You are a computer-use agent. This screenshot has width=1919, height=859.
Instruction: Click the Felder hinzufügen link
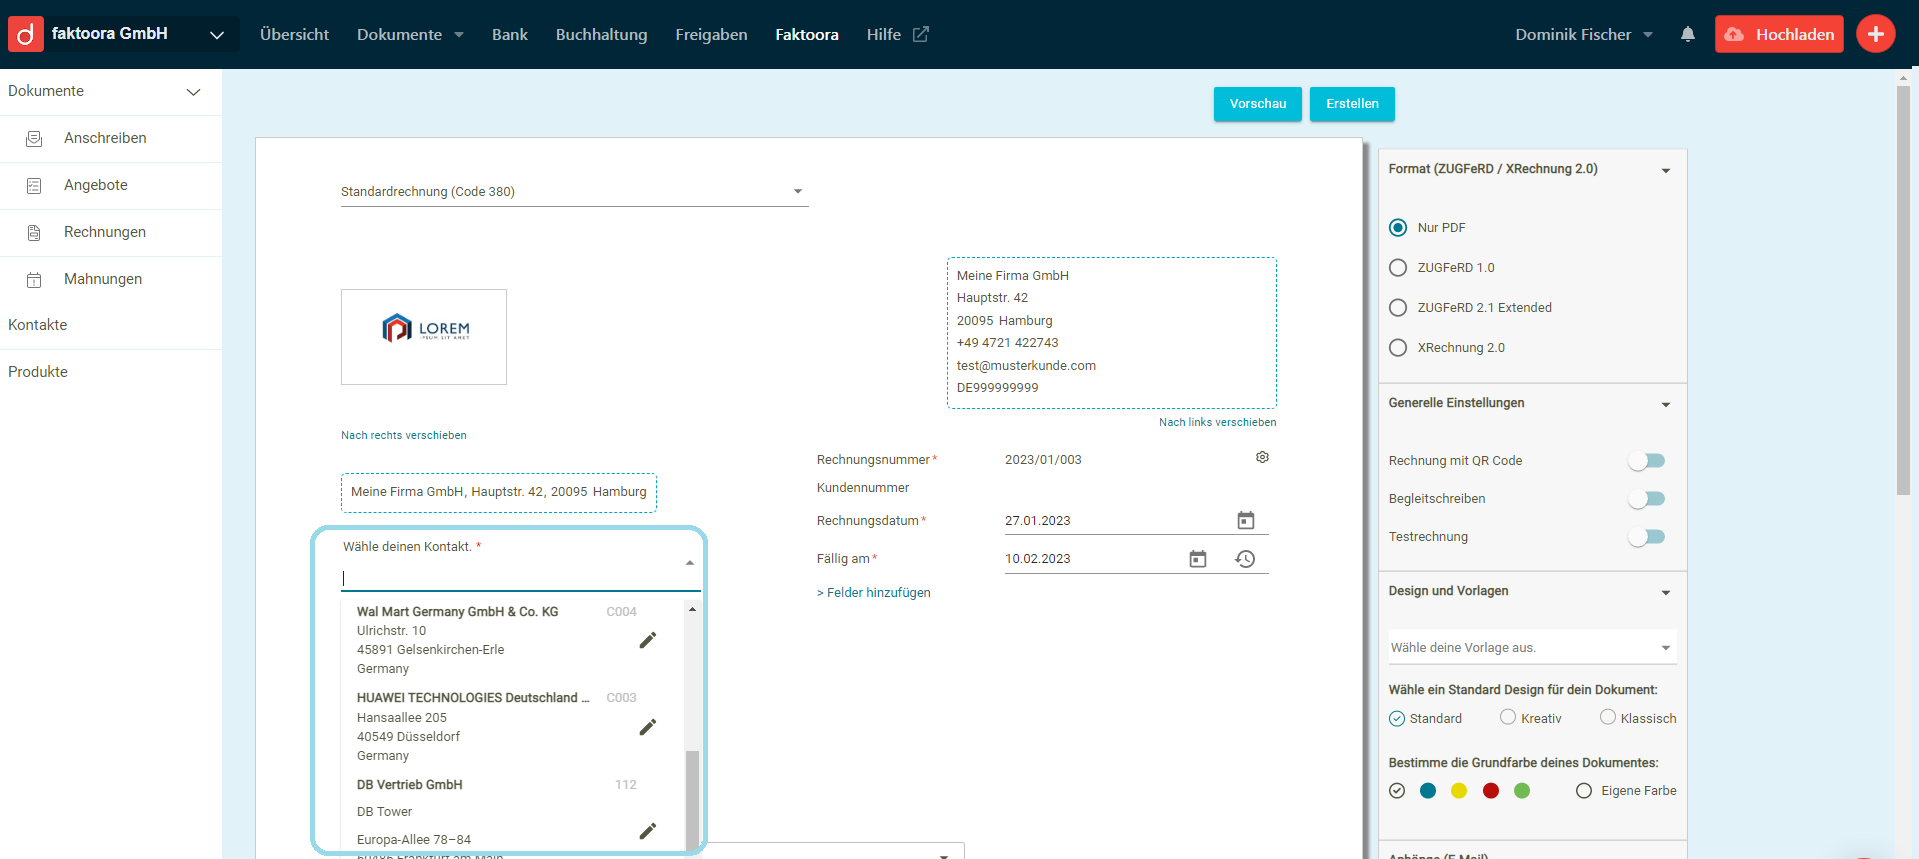(874, 593)
